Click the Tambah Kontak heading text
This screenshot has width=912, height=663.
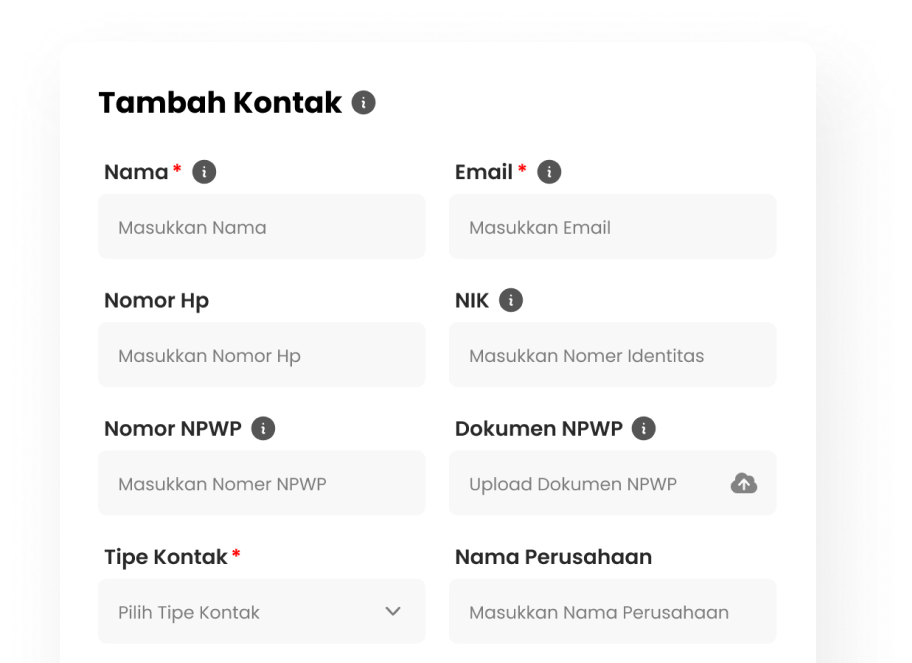pyautogui.click(x=220, y=103)
